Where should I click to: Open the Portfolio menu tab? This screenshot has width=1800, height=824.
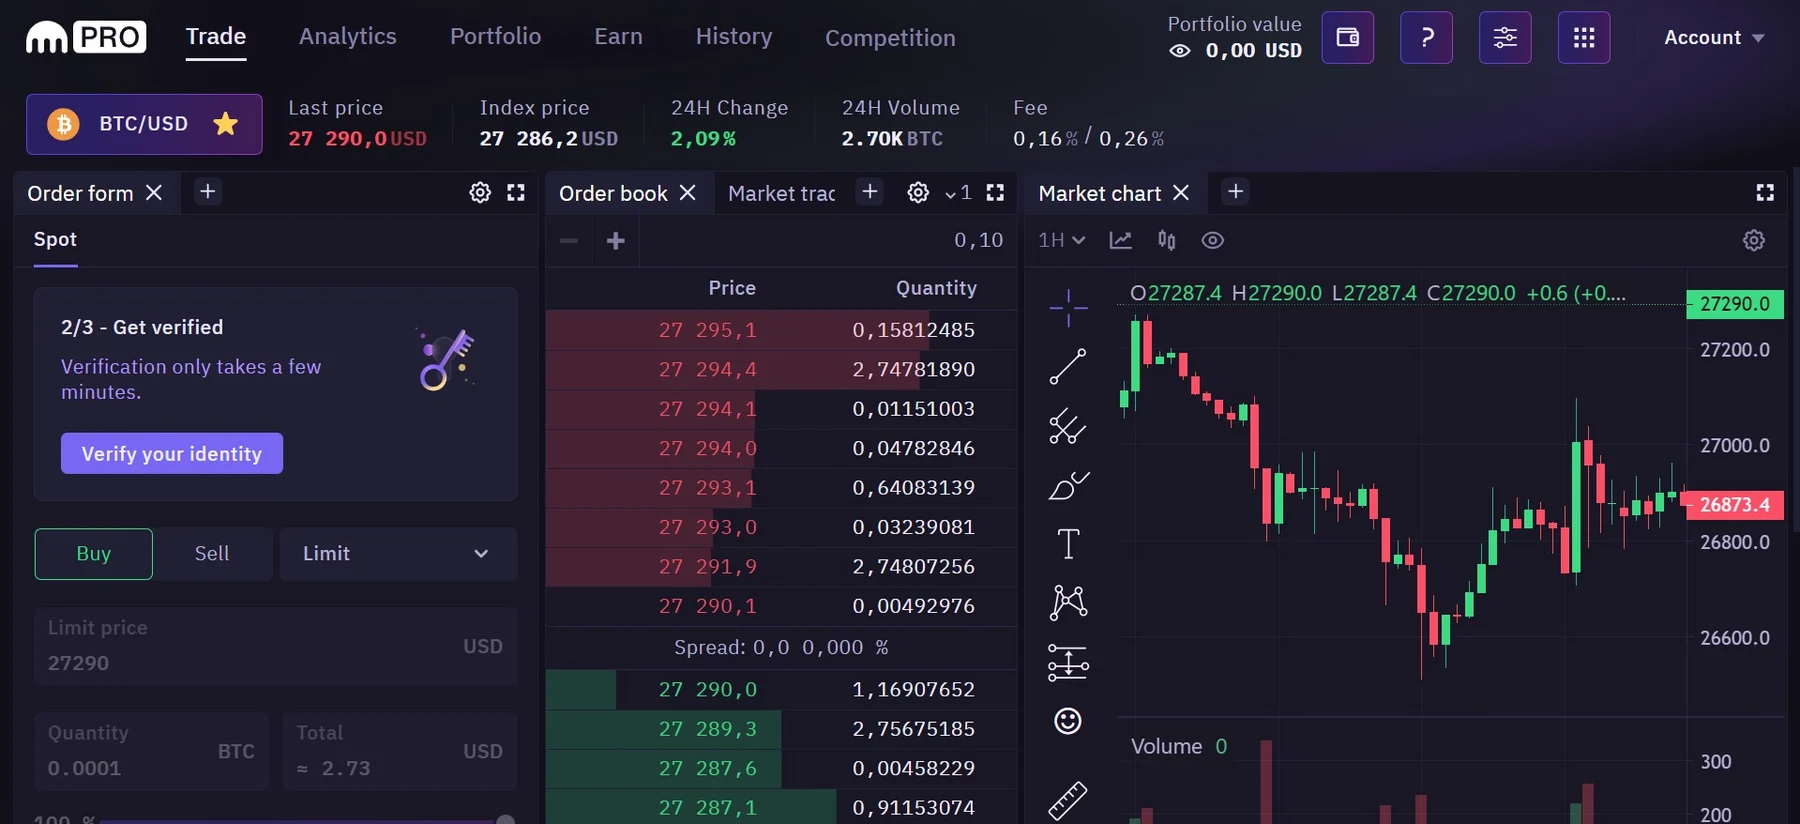click(x=496, y=37)
